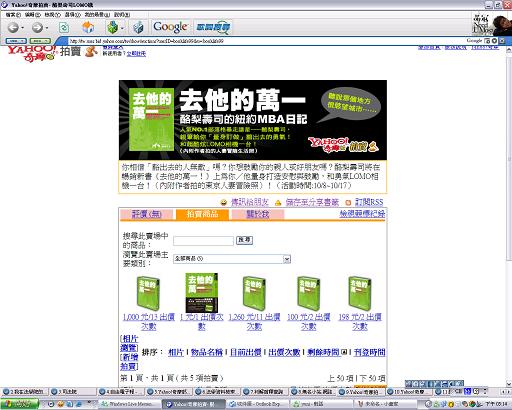This screenshot has height=410, width=512.
Task: Switch to browser tab numbered 3
Action: 73,392
